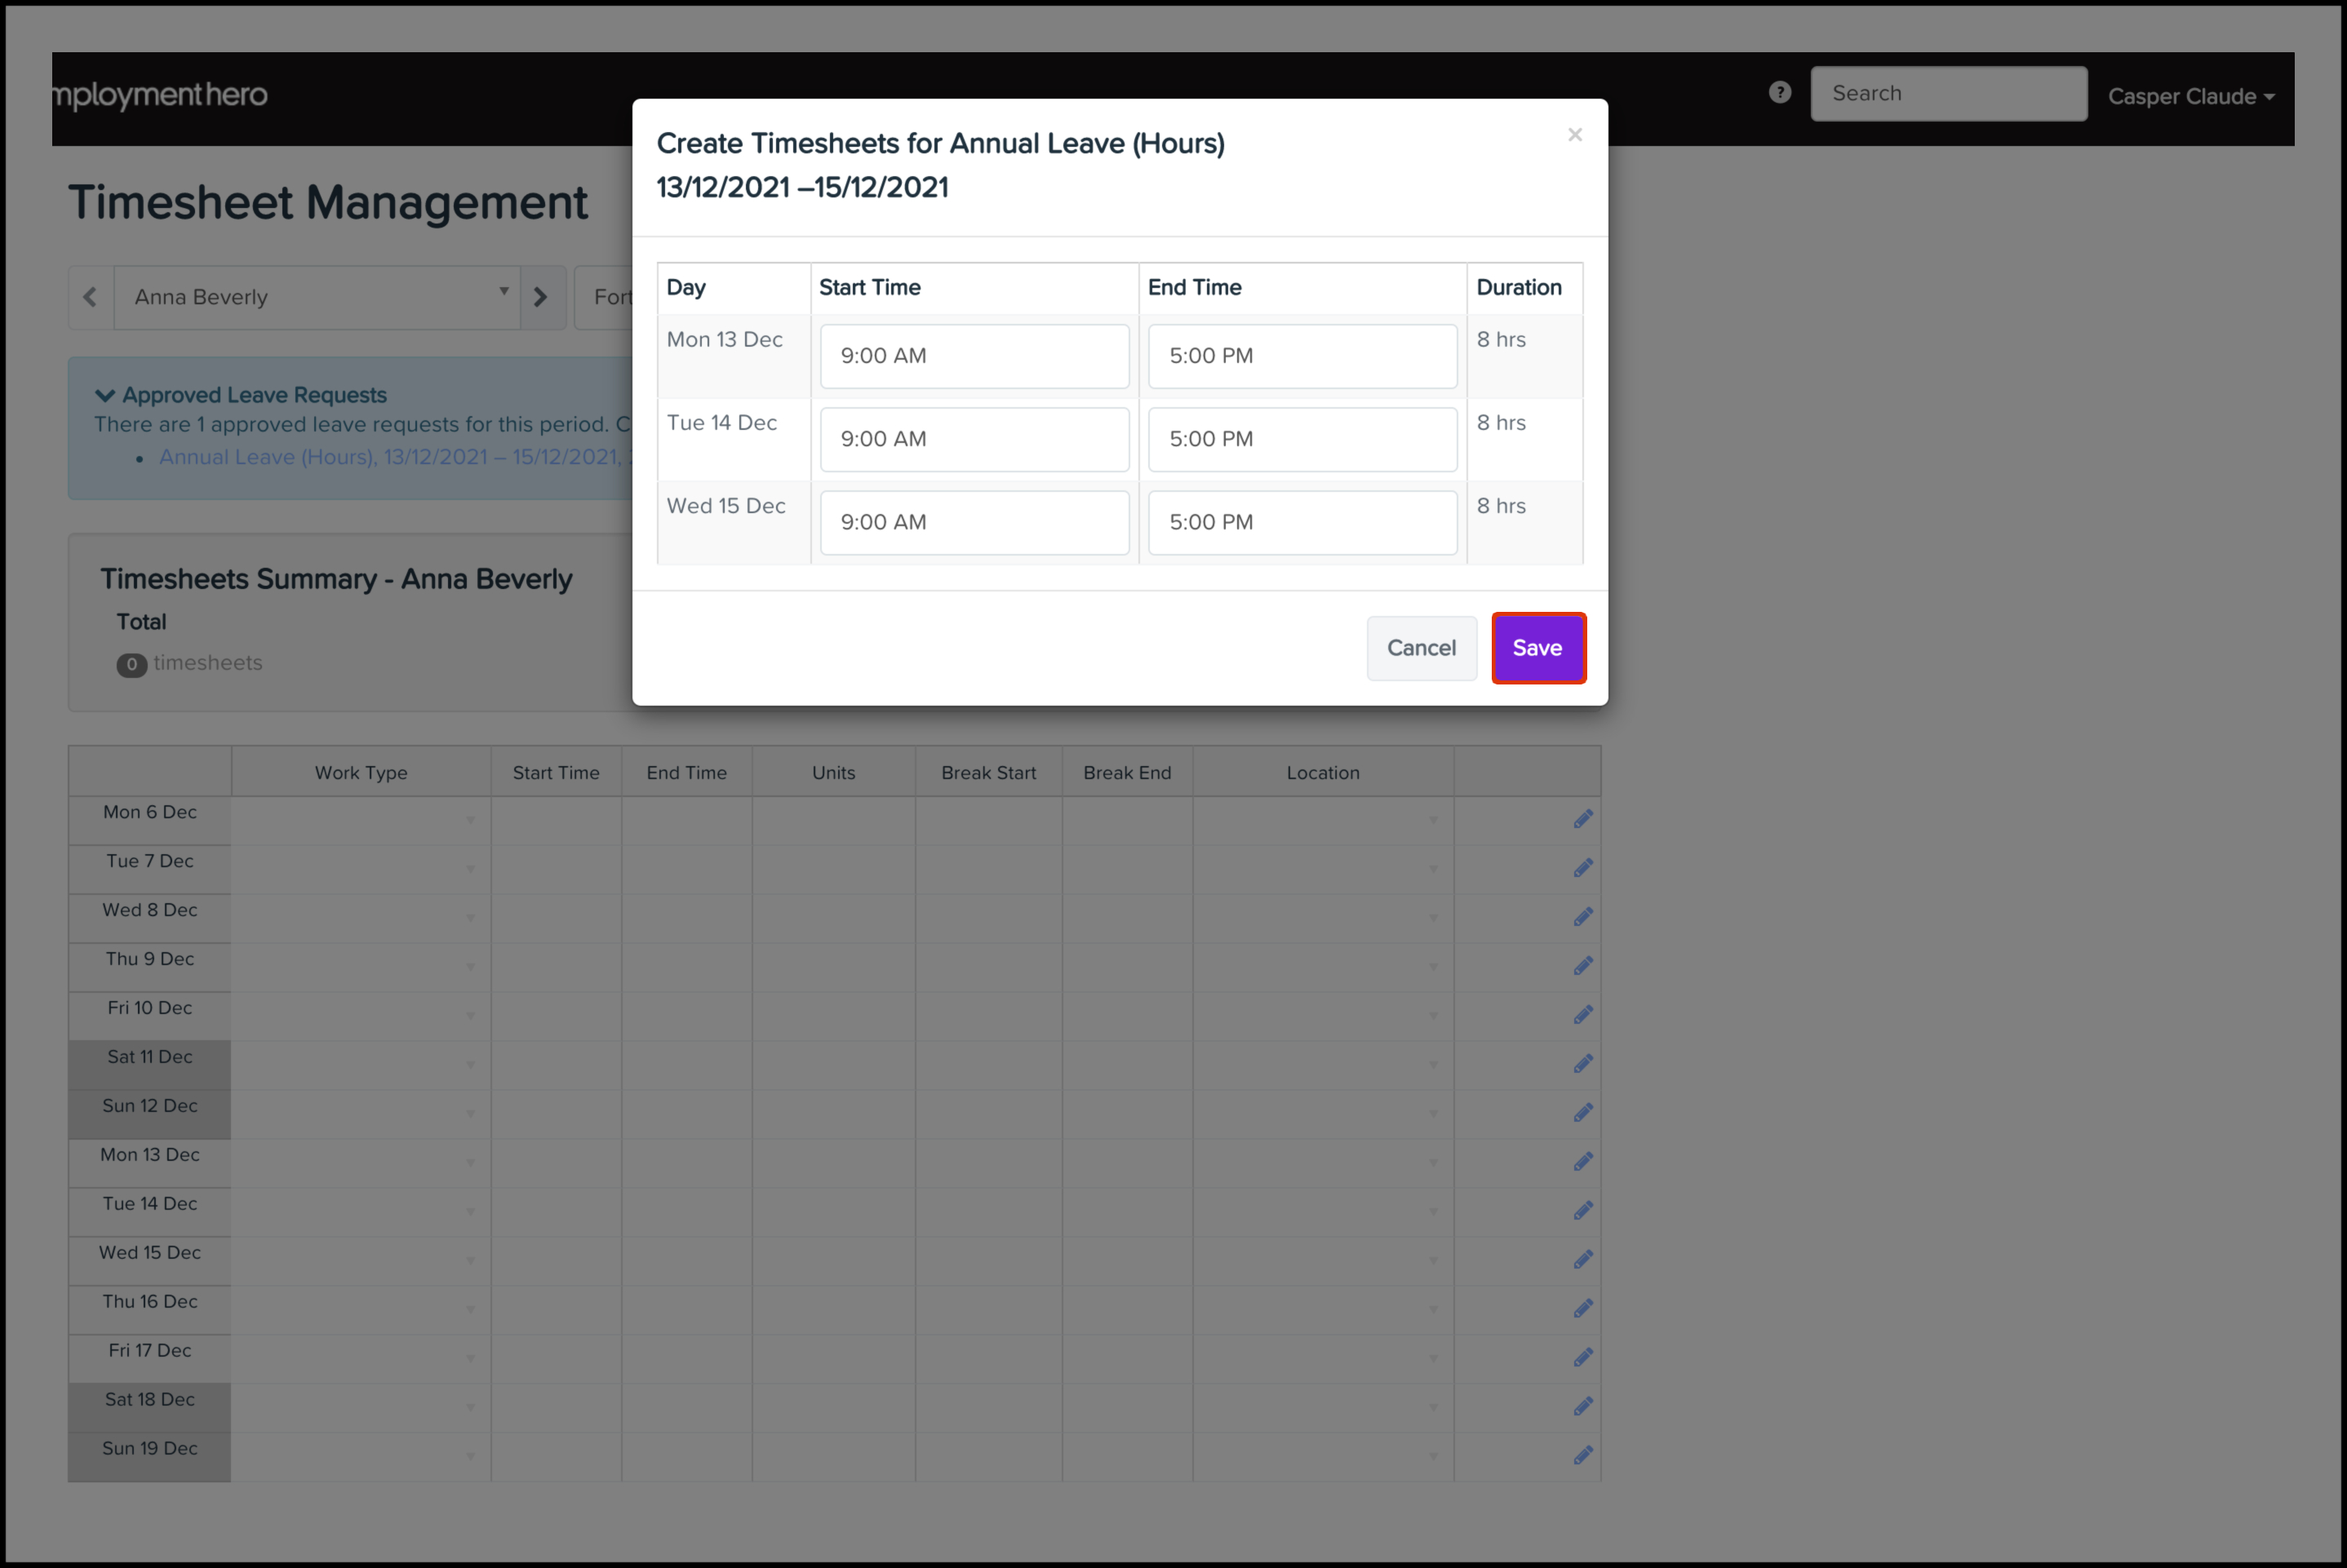This screenshot has width=2347, height=1568.
Task: Cancel the Create Timesheets dialog
Action: point(1420,648)
